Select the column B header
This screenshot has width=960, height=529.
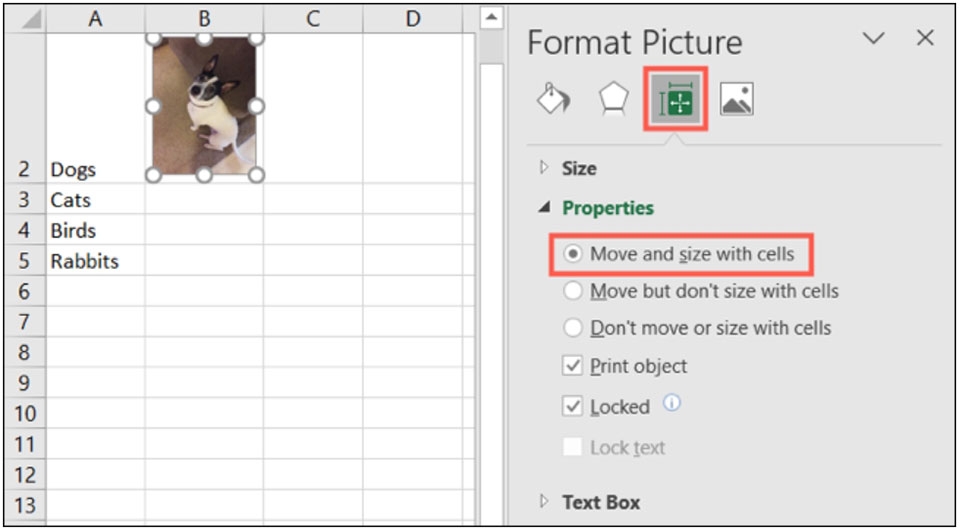coord(204,18)
